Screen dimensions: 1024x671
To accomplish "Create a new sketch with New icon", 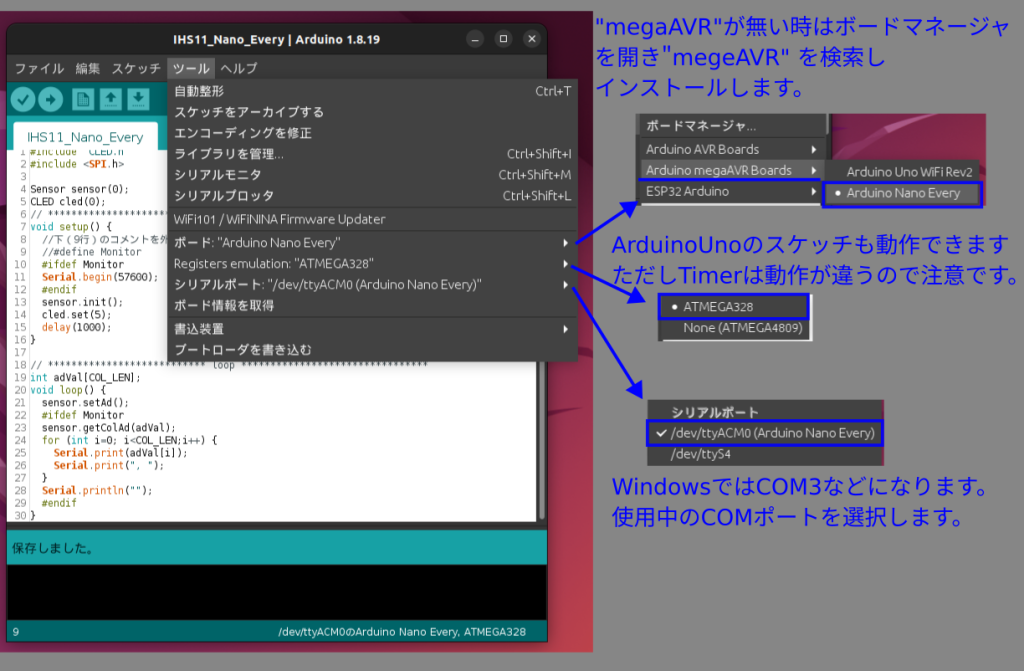I will (83, 99).
